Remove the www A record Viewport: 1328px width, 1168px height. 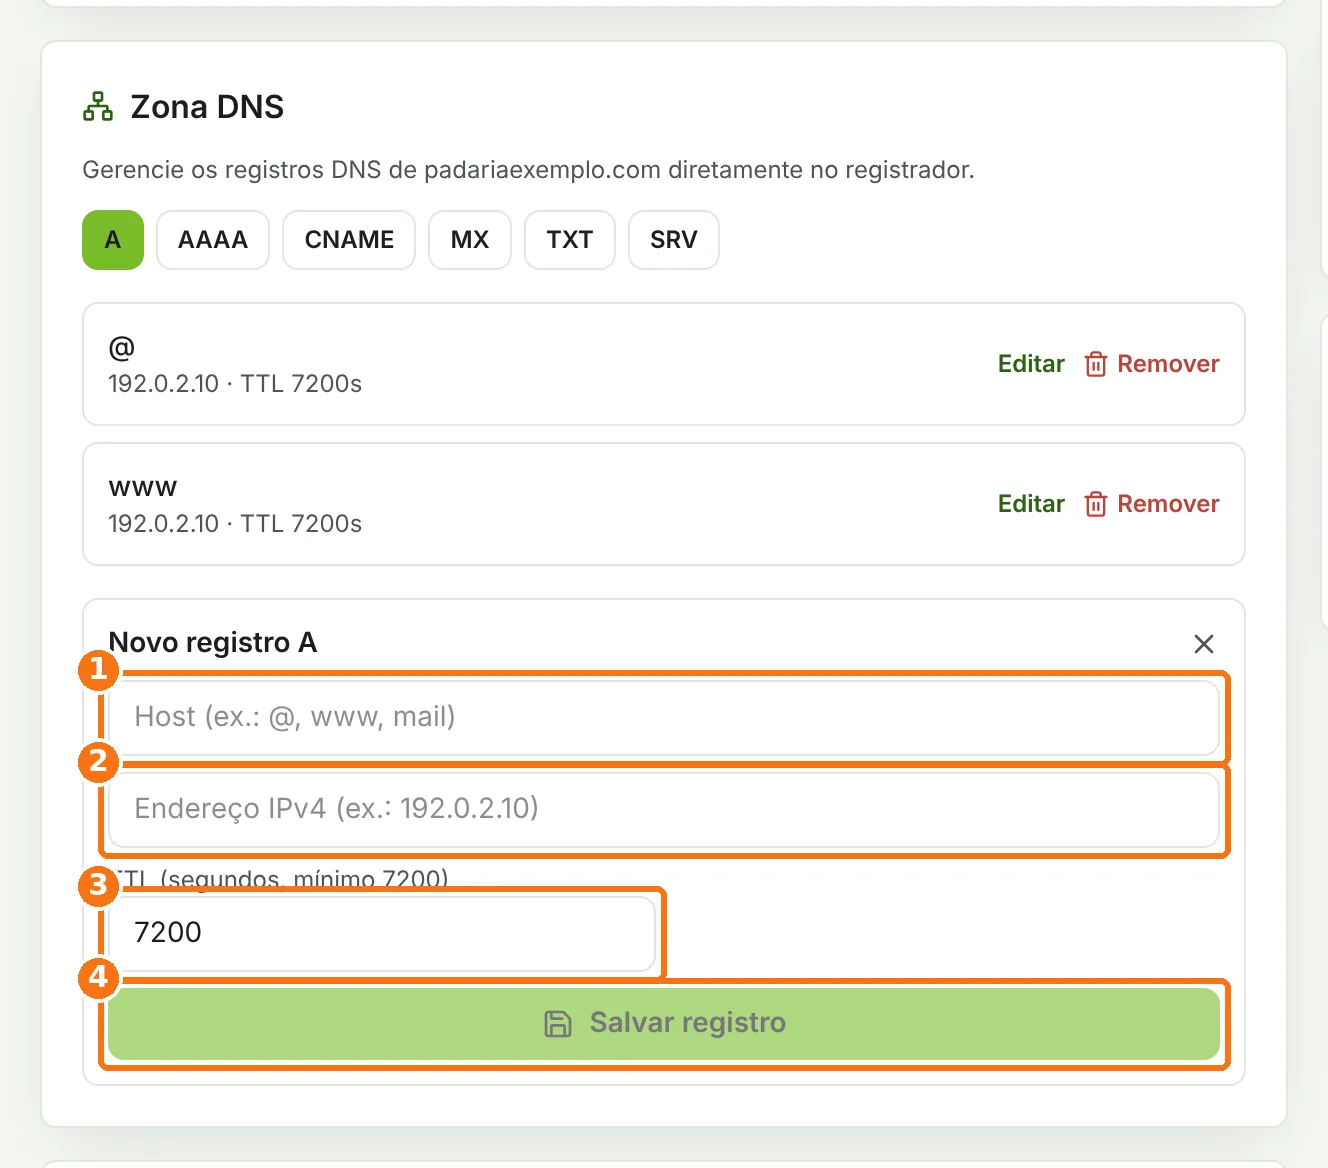tap(1152, 504)
